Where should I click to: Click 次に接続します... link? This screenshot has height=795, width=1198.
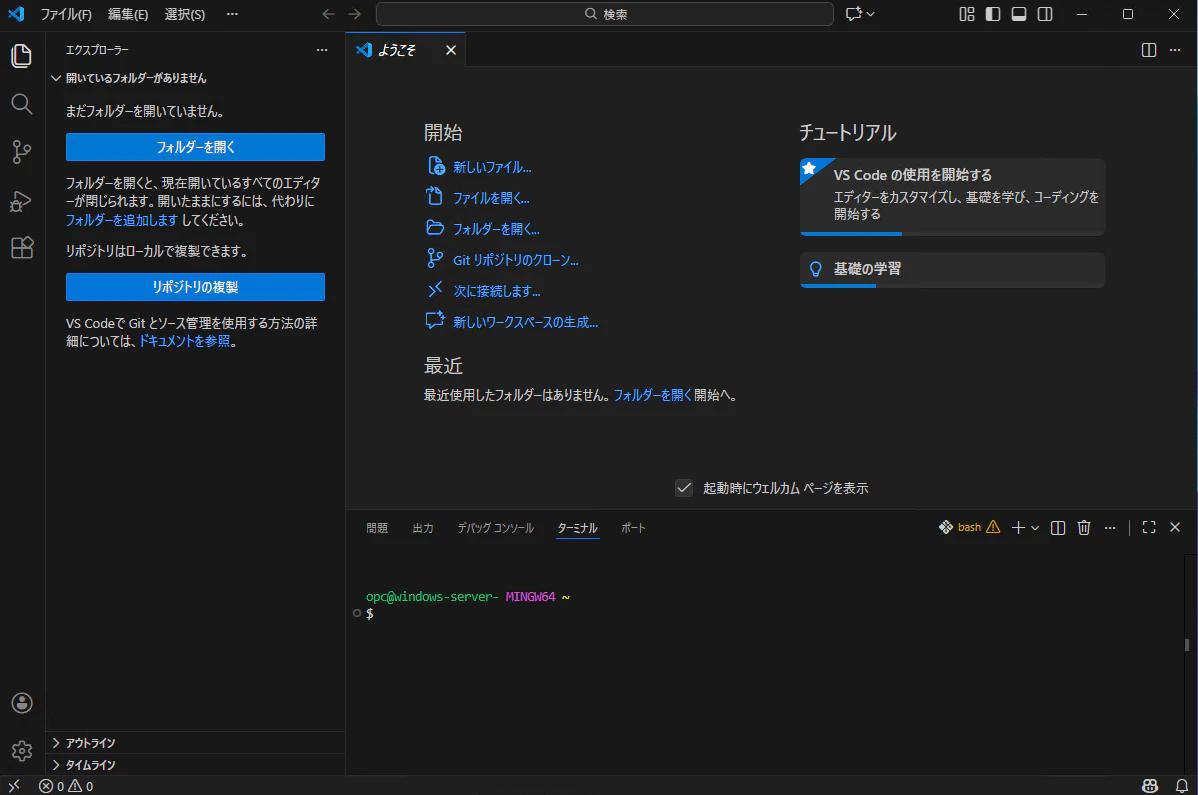(497, 291)
